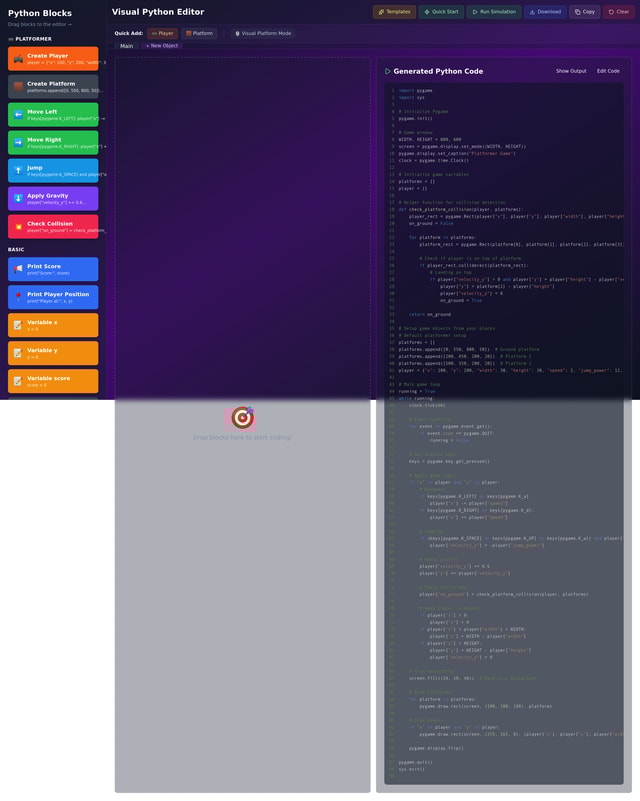The image size is (640, 801).
Task: Open the Templates button
Action: [394, 12]
